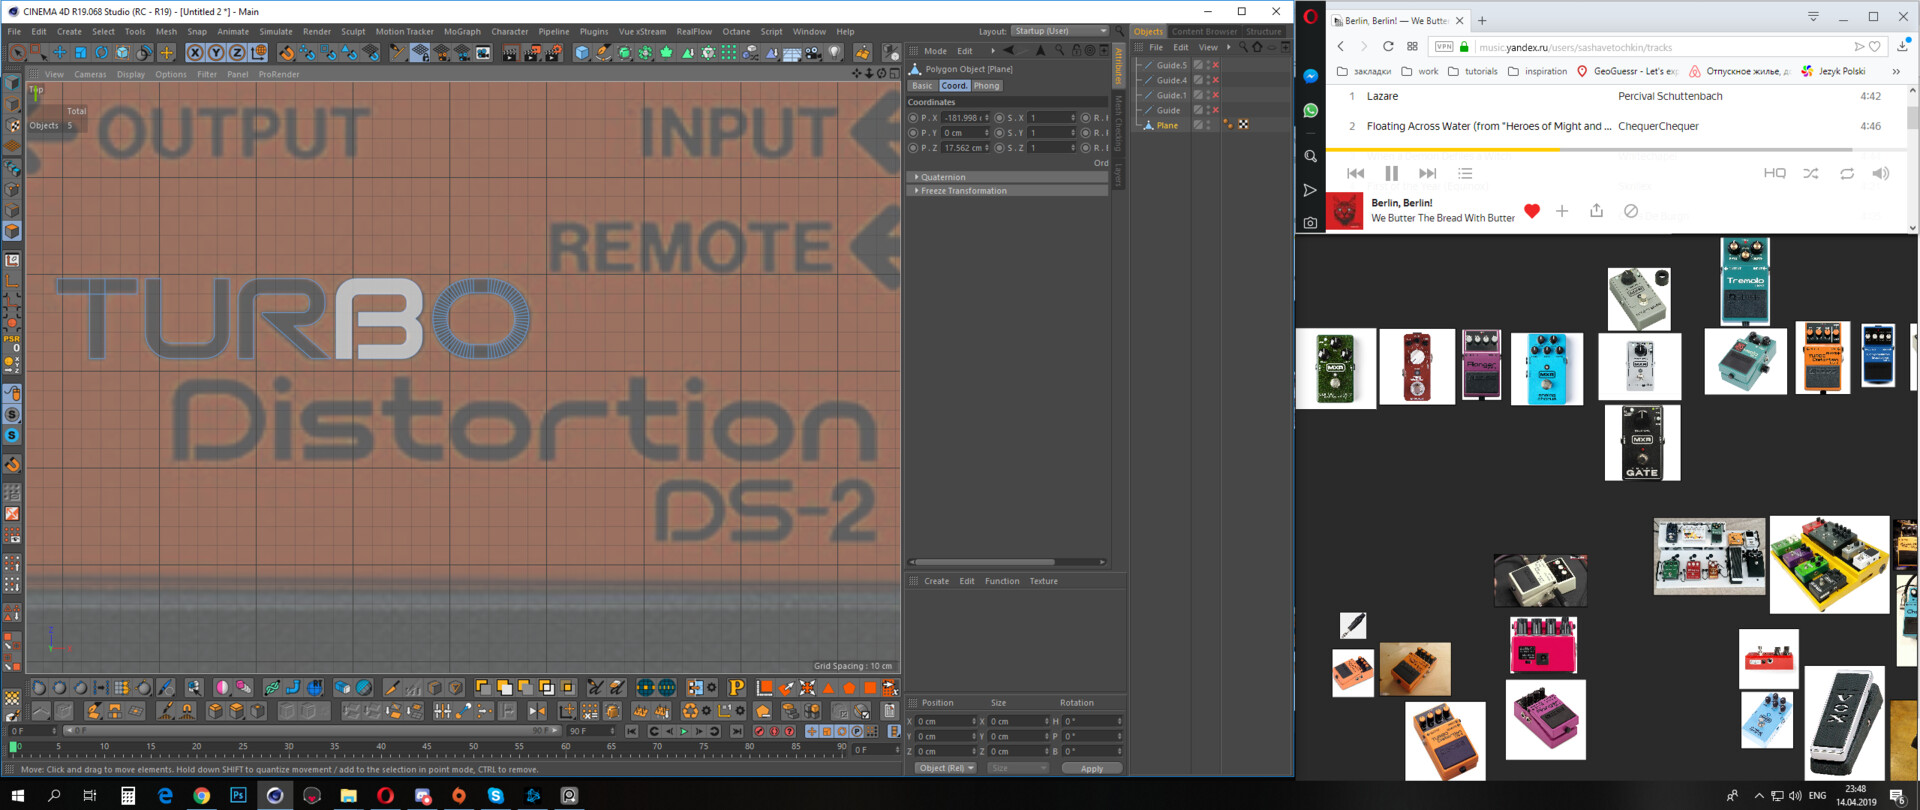Open viewport Cameras menu
1920x810 pixels.
click(90, 74)
